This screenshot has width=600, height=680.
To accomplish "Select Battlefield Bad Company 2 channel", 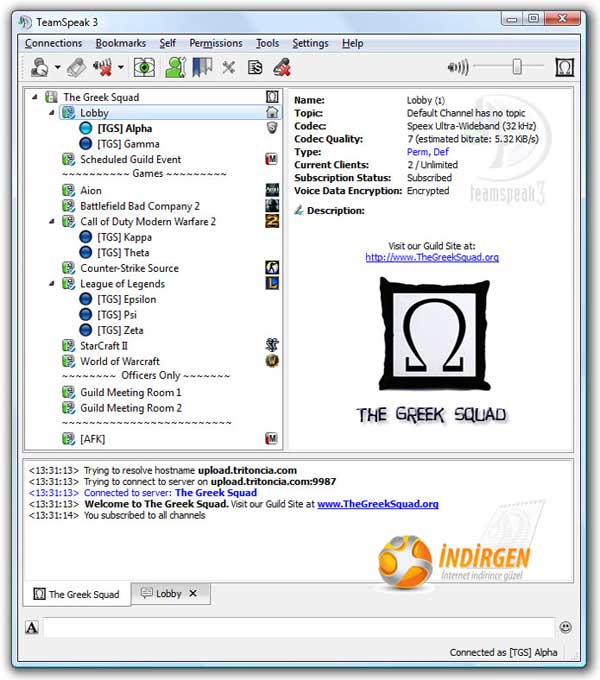I will point(140,206).
